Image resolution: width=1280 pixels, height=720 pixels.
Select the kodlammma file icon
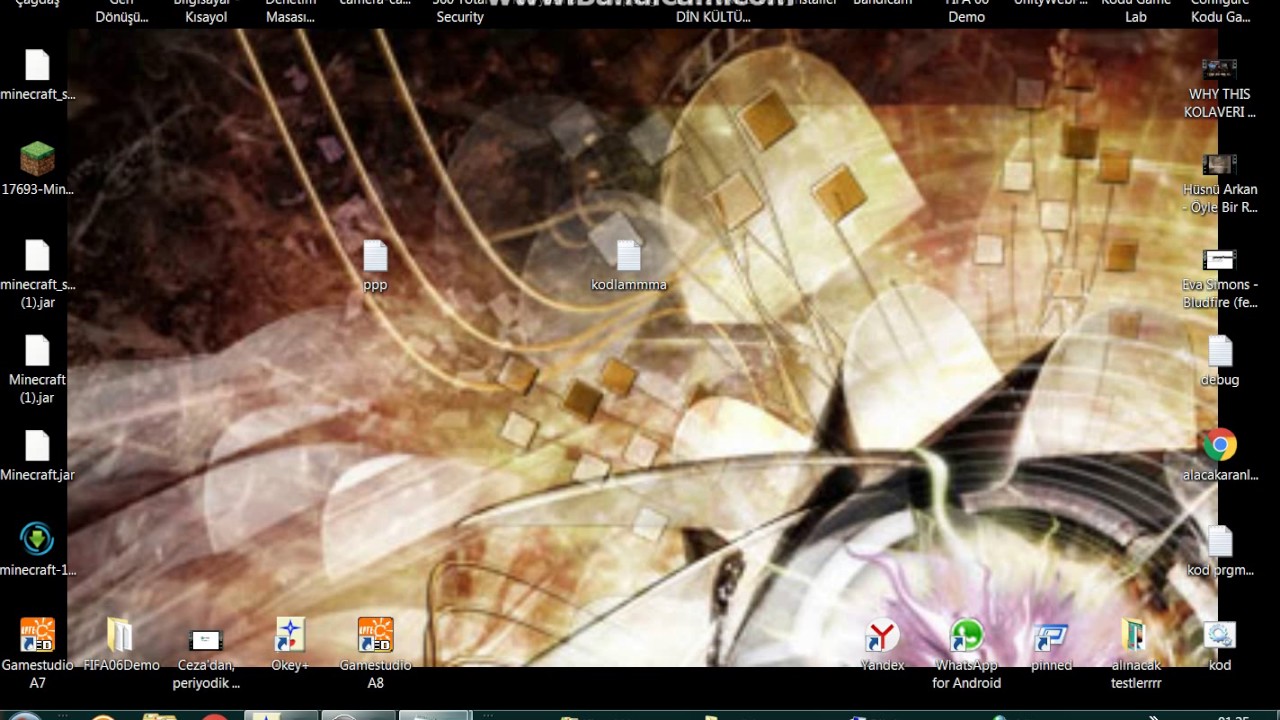629,256
